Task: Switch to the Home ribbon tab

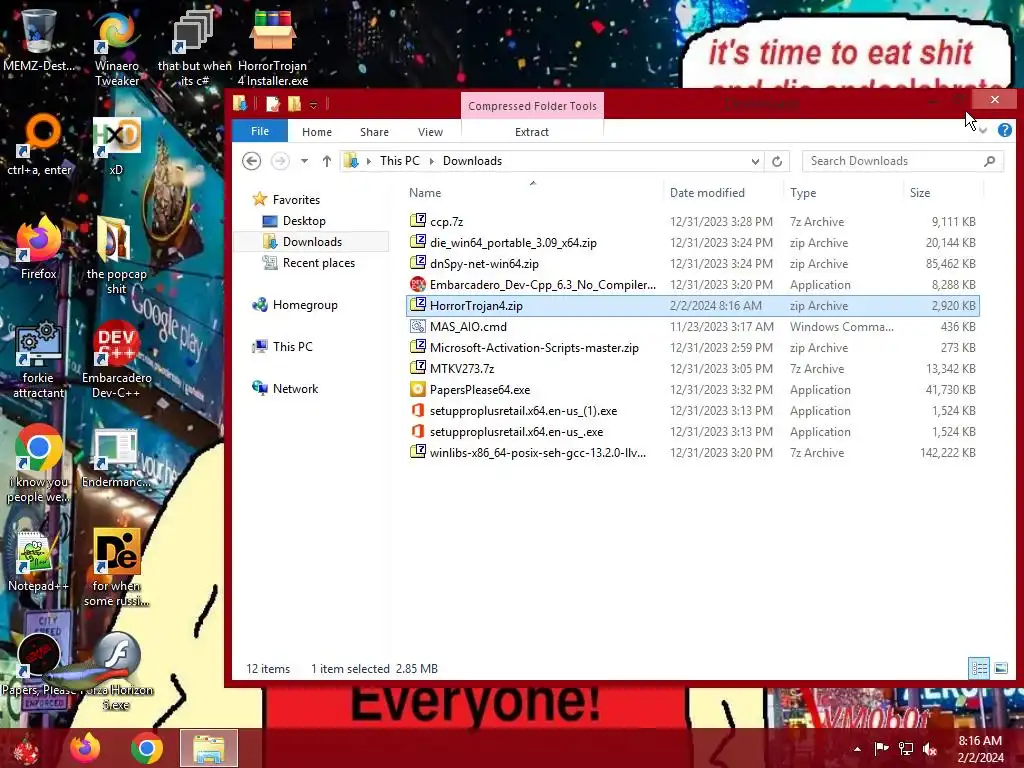Action: tap(317, 132)
